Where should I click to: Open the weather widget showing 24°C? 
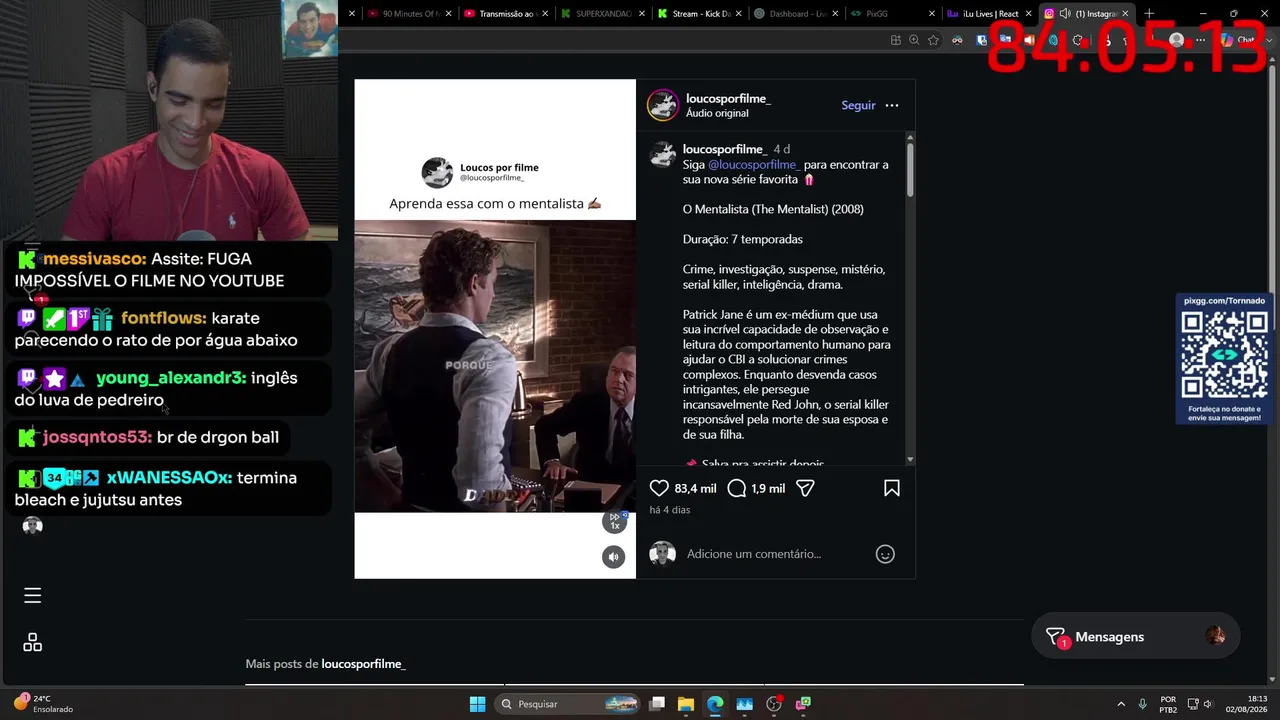[43, 704]
